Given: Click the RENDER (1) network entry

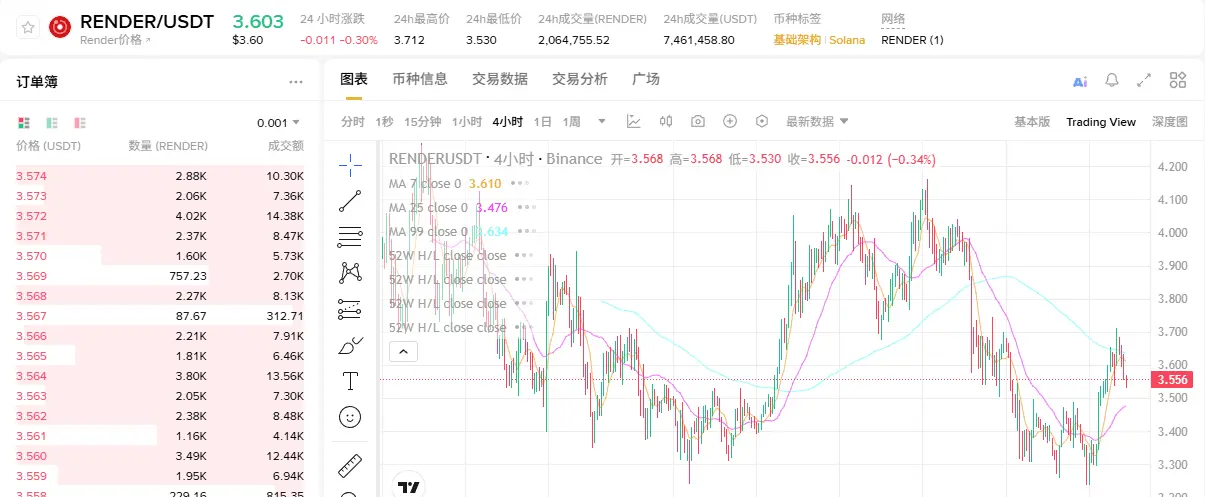Looking at the screenshot, I should (x=912, y=40).
